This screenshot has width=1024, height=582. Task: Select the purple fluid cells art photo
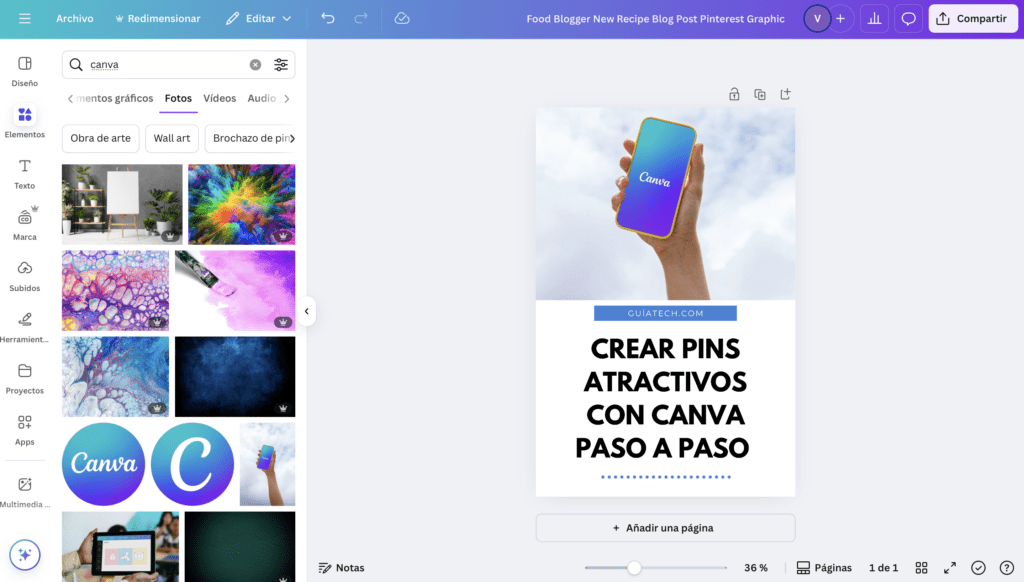point(116,290)
